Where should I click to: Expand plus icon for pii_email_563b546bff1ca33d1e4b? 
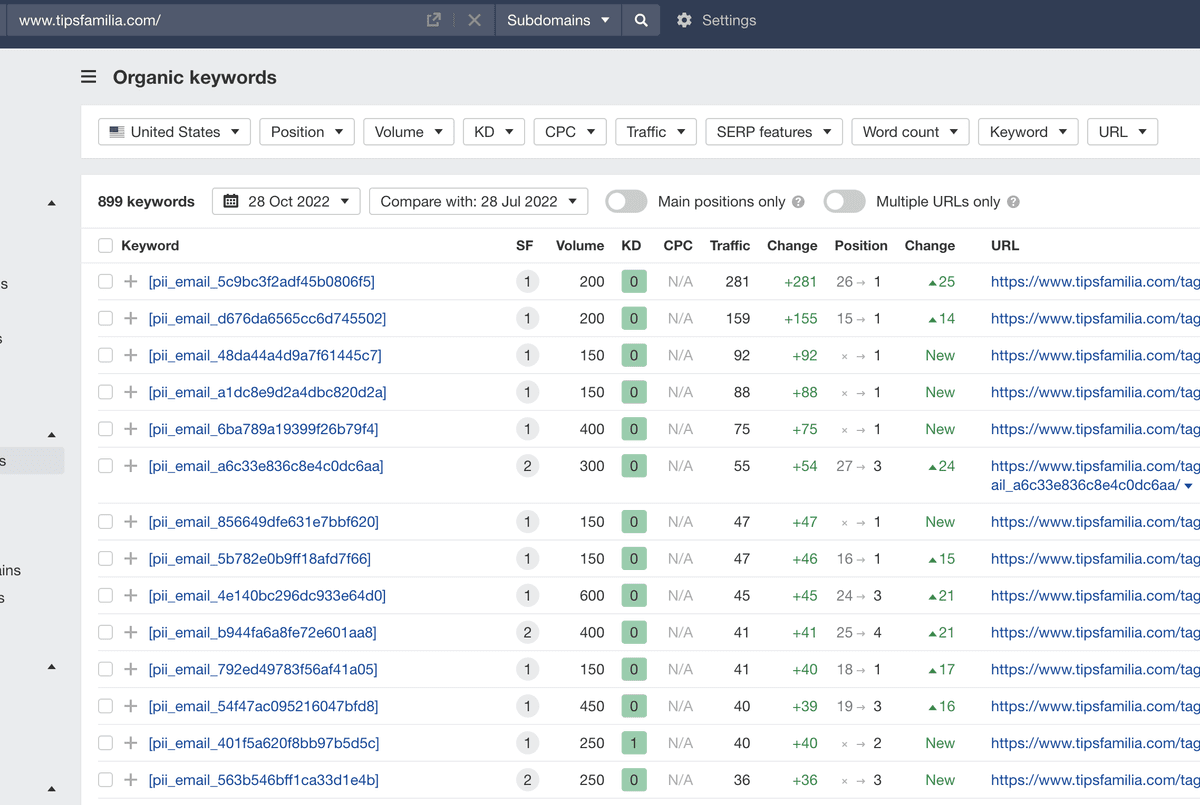coord(130,781)
